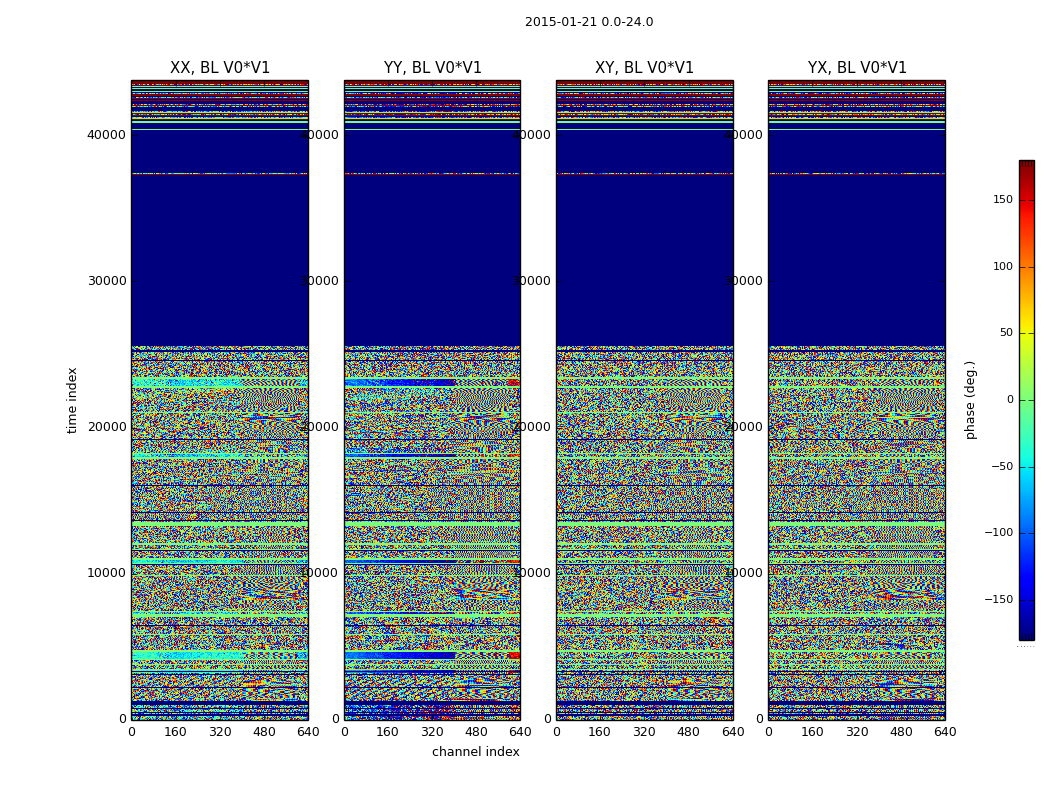Click the '2015-01-21 0.0-24.0' figure title
1050x800 pixels.
[x=588, y=22]
